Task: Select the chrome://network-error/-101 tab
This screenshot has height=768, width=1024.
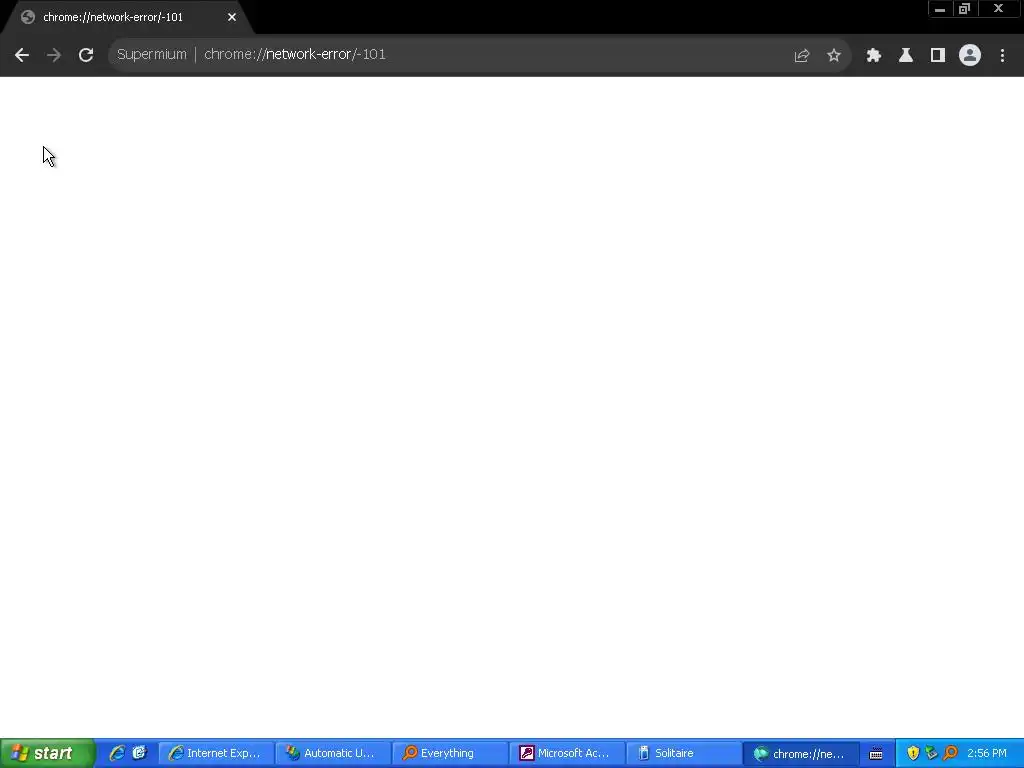Action: click(x=124, y=17)
